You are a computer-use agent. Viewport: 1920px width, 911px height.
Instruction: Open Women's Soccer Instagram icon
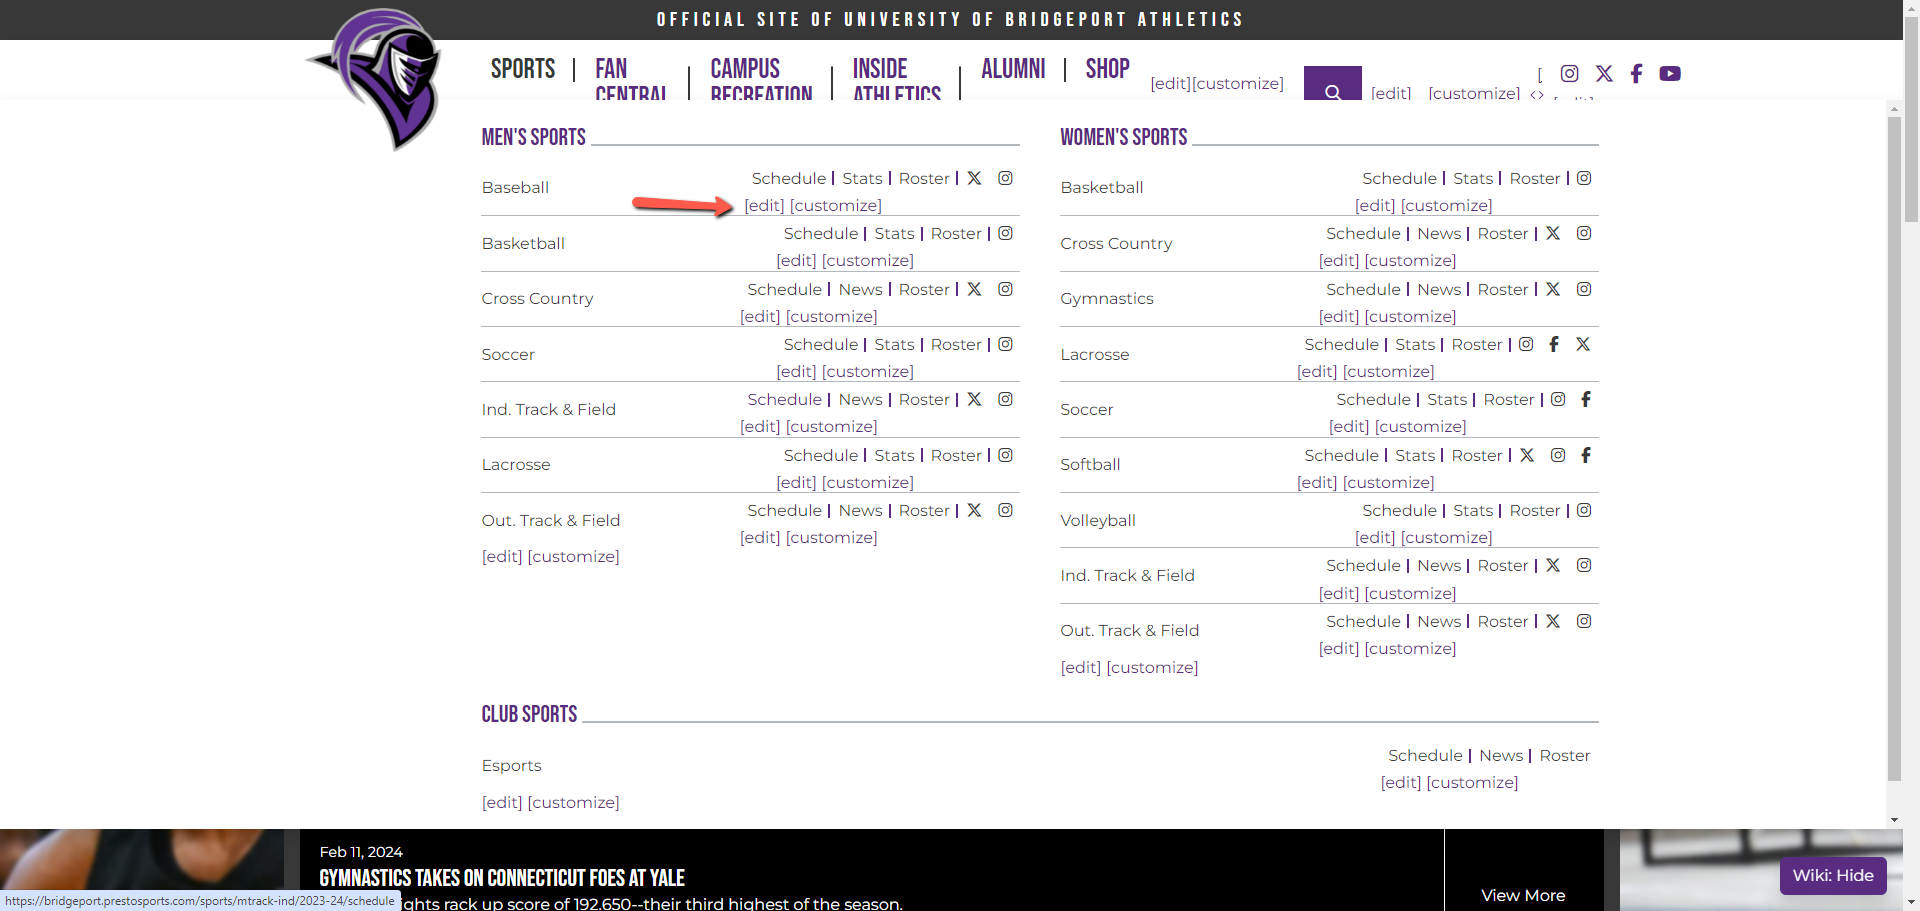tap(1558, 399)
